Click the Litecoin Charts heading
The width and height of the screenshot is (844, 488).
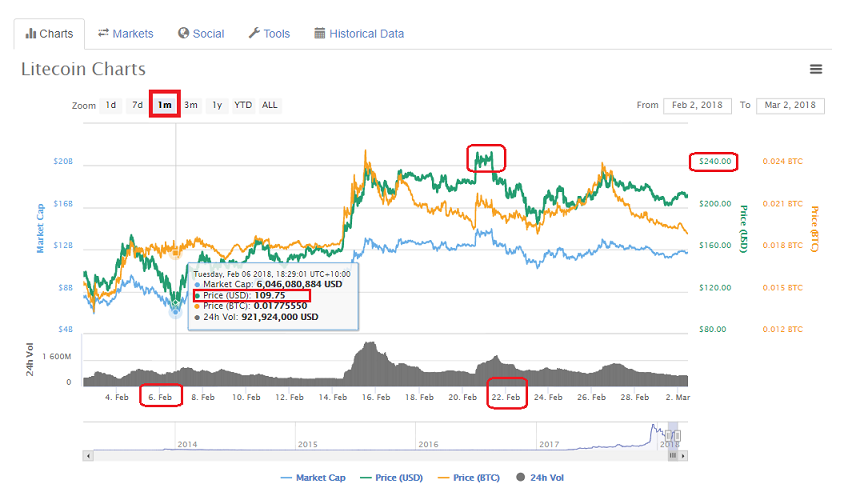pos(83,69)
